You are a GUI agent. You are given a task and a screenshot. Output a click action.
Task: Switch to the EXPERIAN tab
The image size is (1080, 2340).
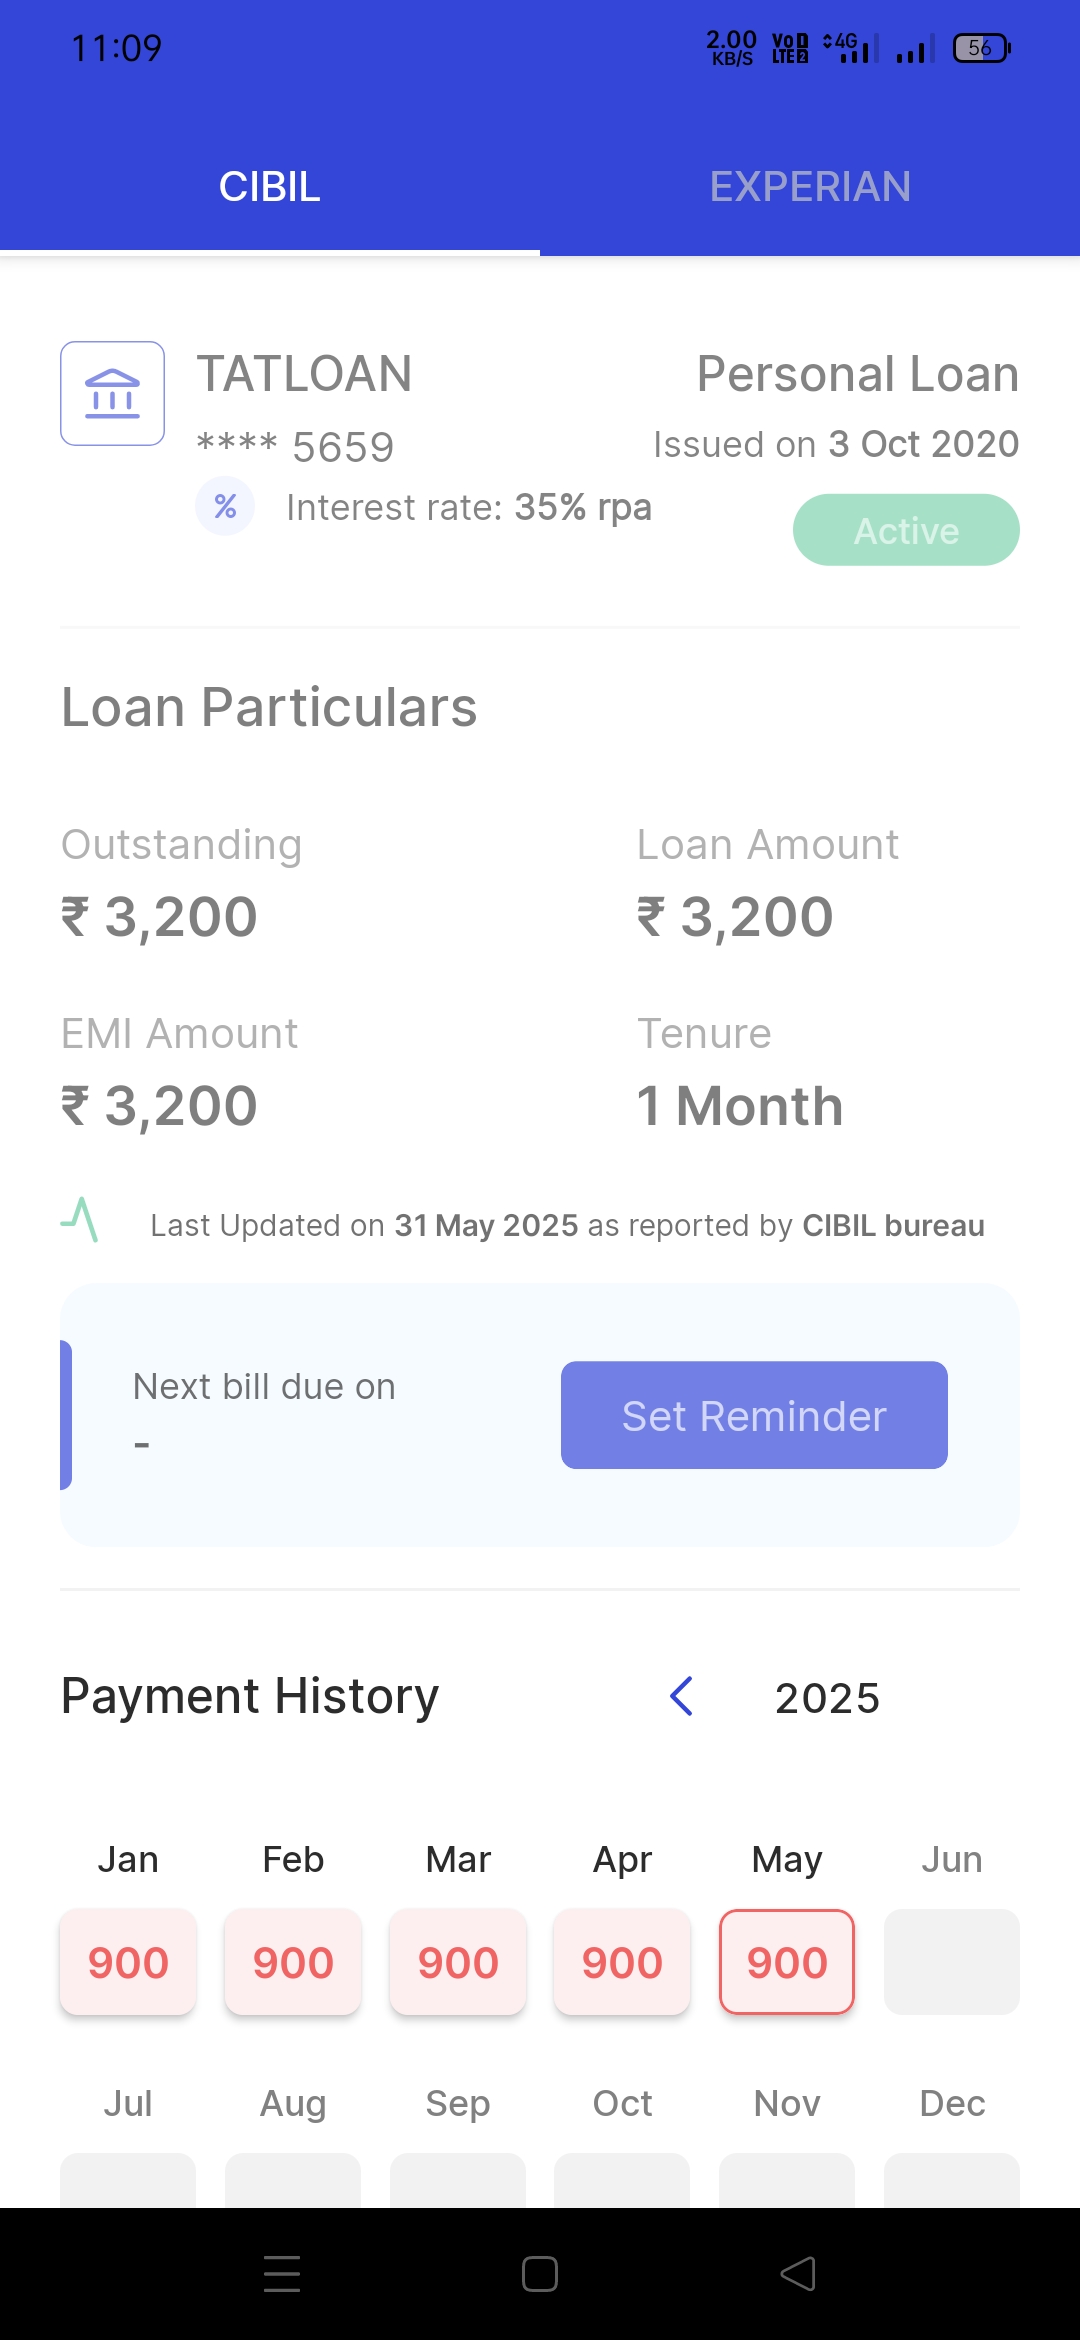coord(810,187)
